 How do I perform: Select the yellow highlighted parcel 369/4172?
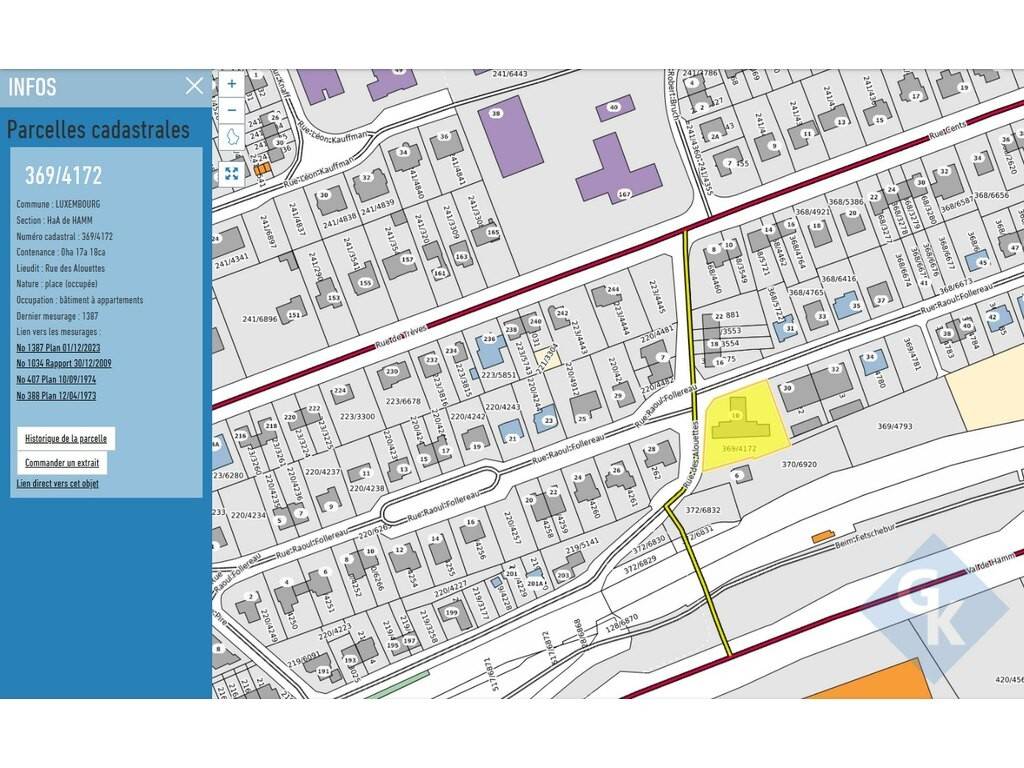pos(745,432)
